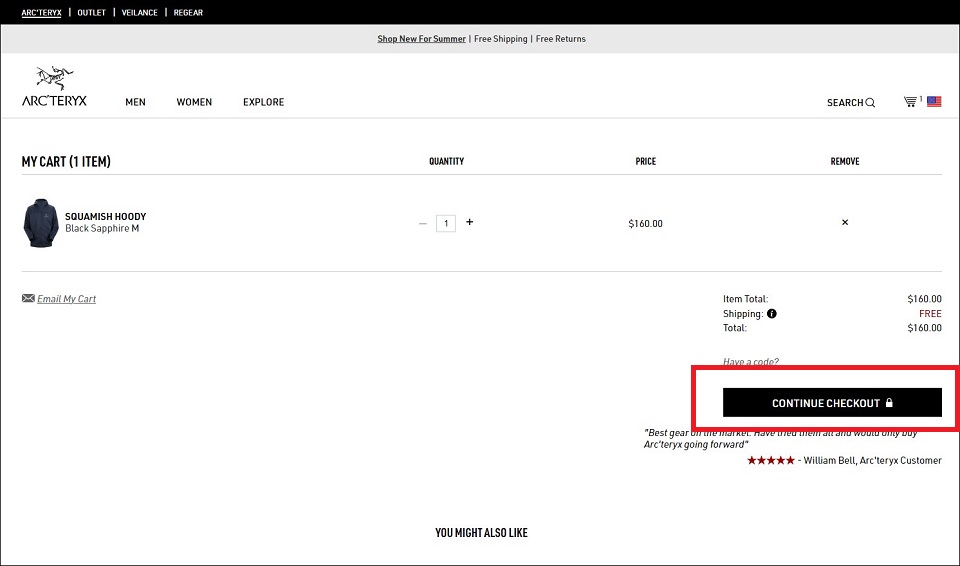
Task: Click the "Item Total:" label
Action: [745, 299]
